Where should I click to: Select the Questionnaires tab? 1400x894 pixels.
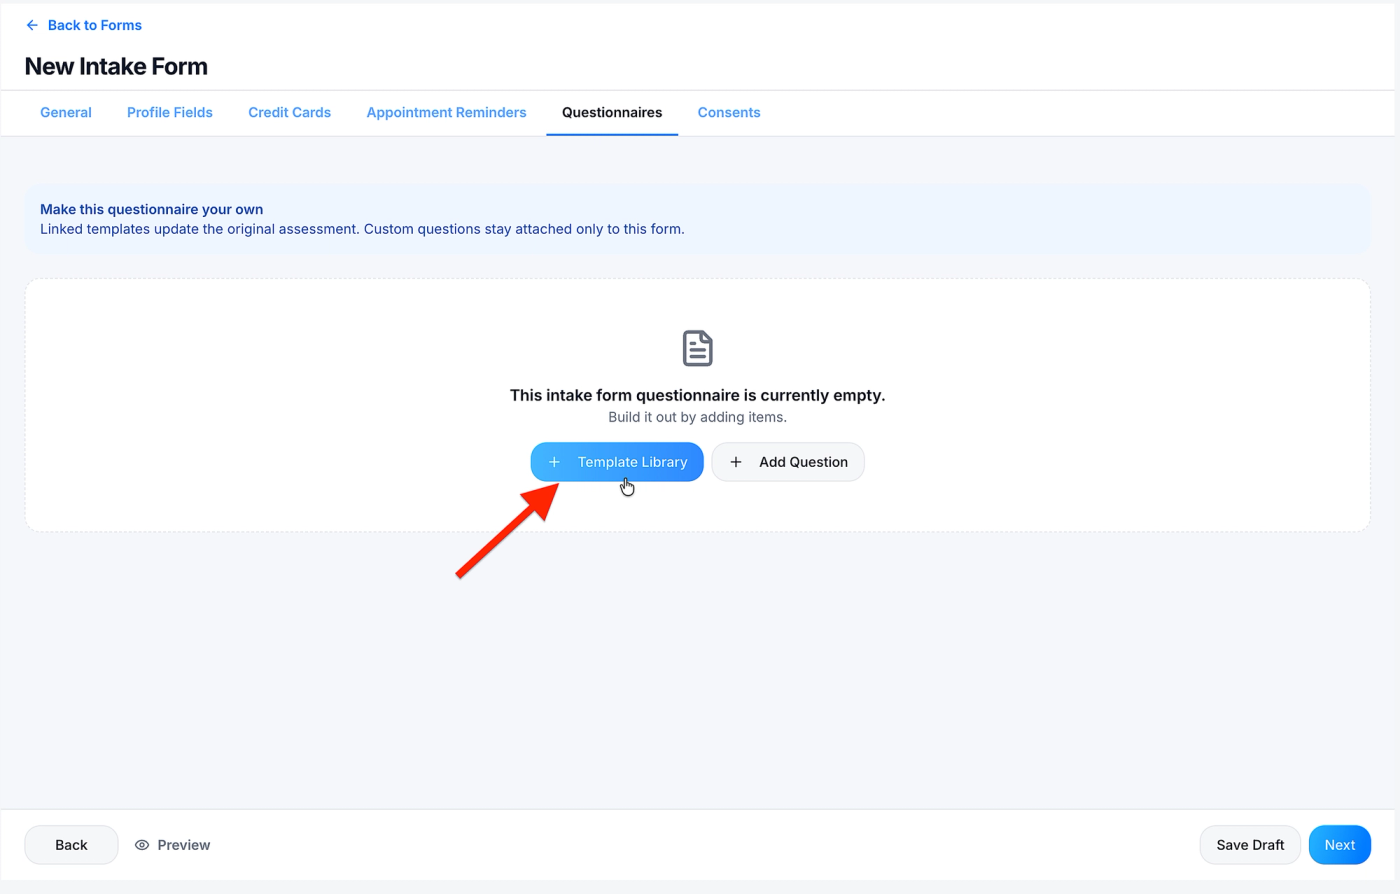tap(612, 113)
